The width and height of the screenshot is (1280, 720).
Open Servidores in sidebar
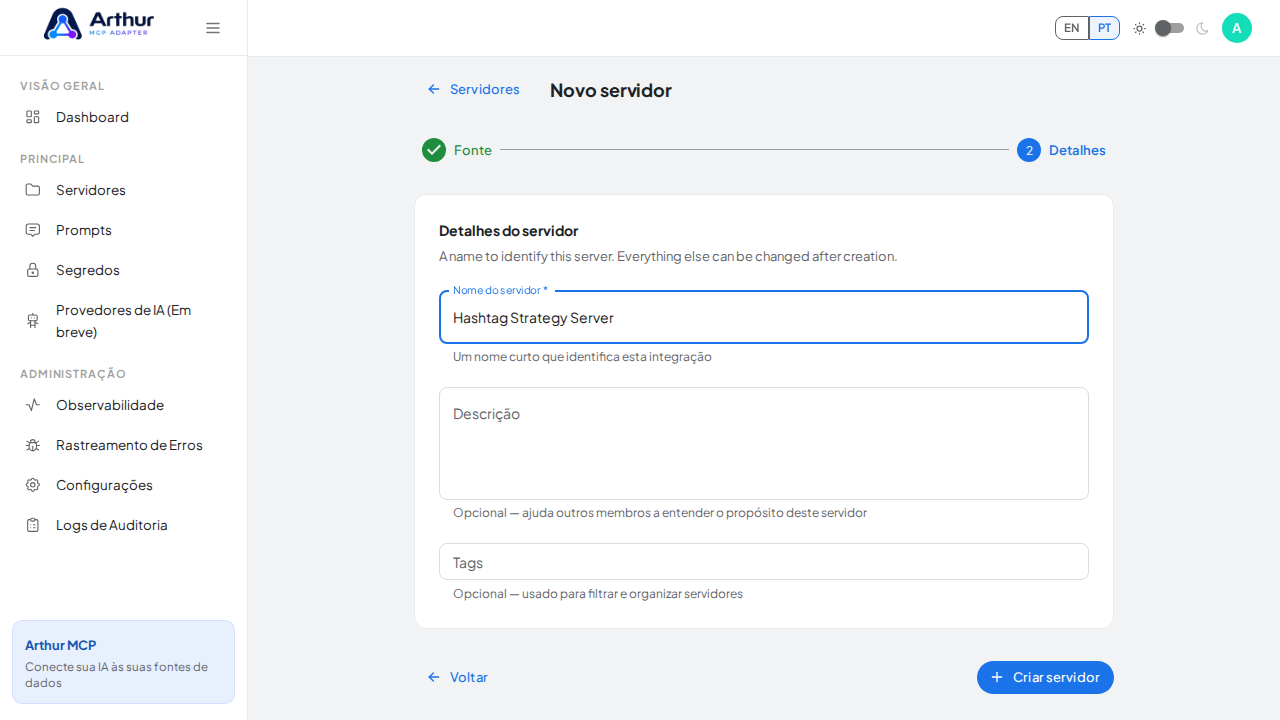(123, 190)
